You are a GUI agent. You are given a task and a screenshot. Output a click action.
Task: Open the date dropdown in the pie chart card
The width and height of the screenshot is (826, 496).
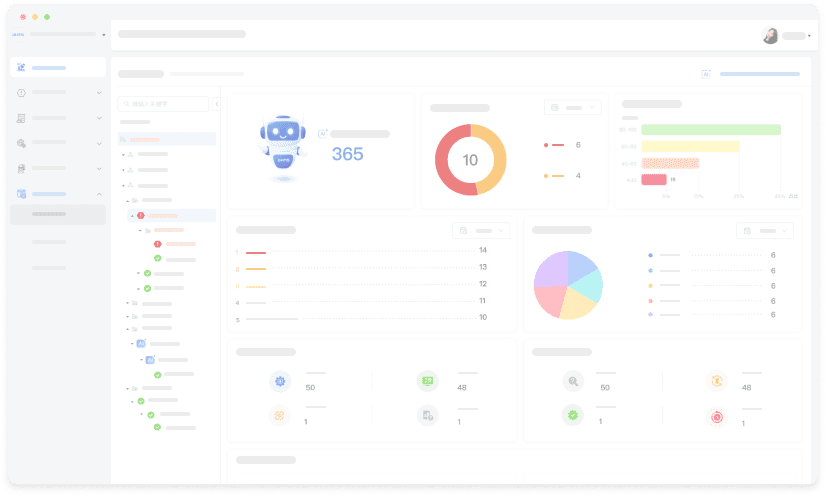tap(765, 231)
